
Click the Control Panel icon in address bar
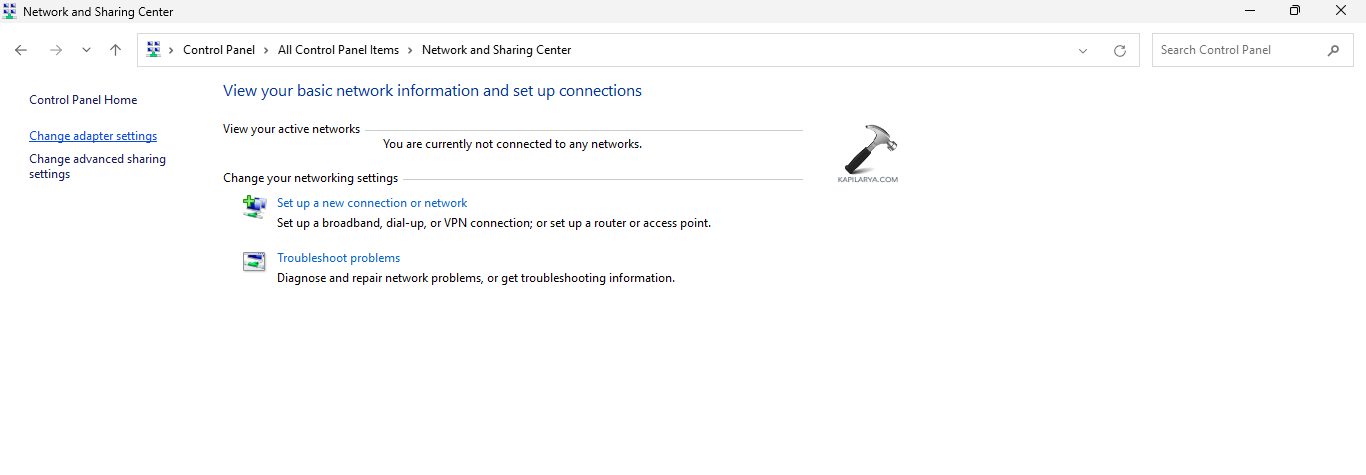154,50
